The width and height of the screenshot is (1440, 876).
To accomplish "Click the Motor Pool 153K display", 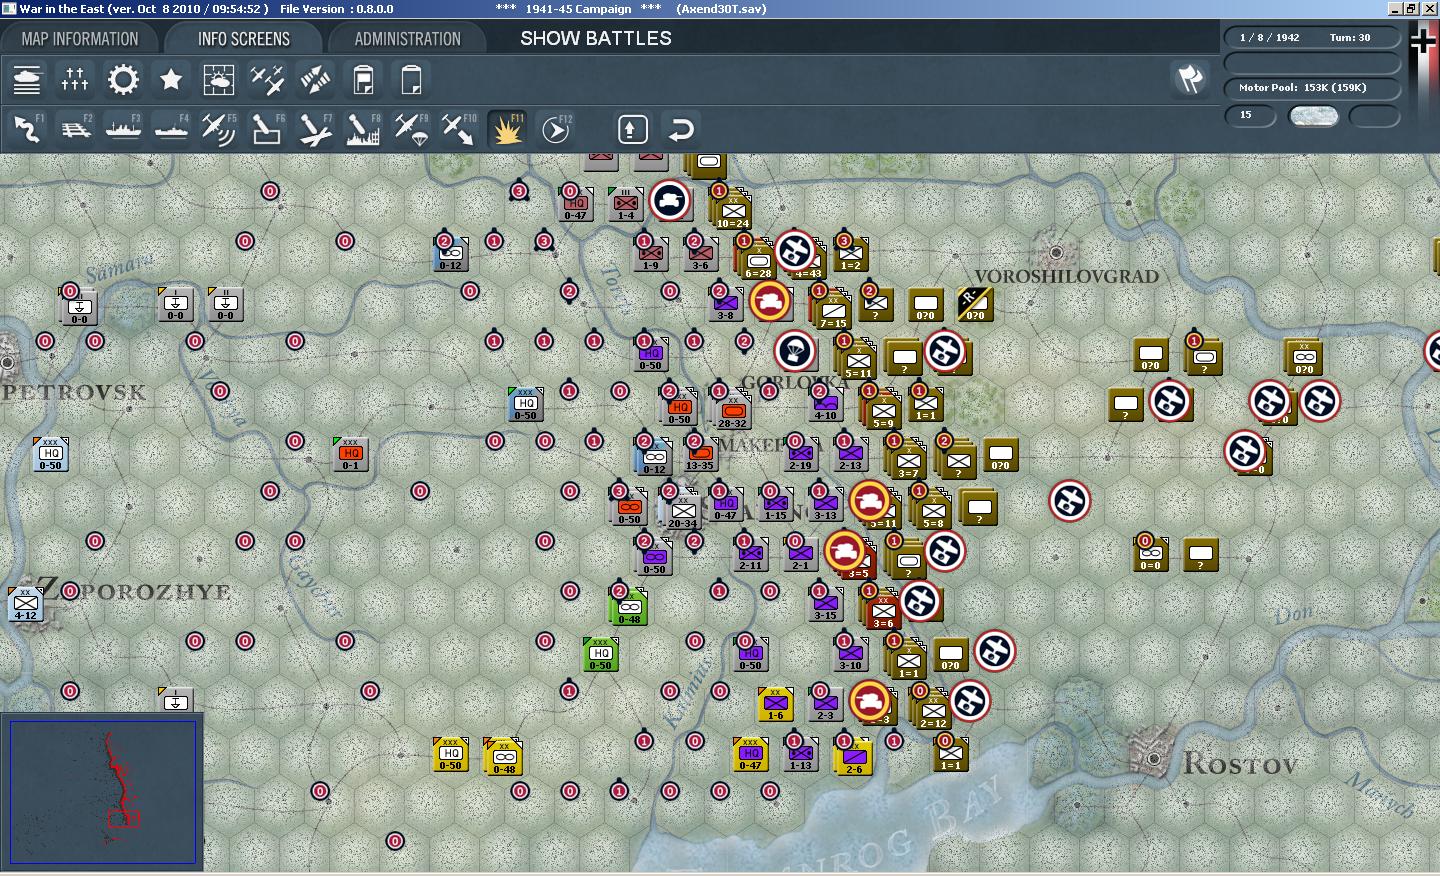I will point(1312,87).
